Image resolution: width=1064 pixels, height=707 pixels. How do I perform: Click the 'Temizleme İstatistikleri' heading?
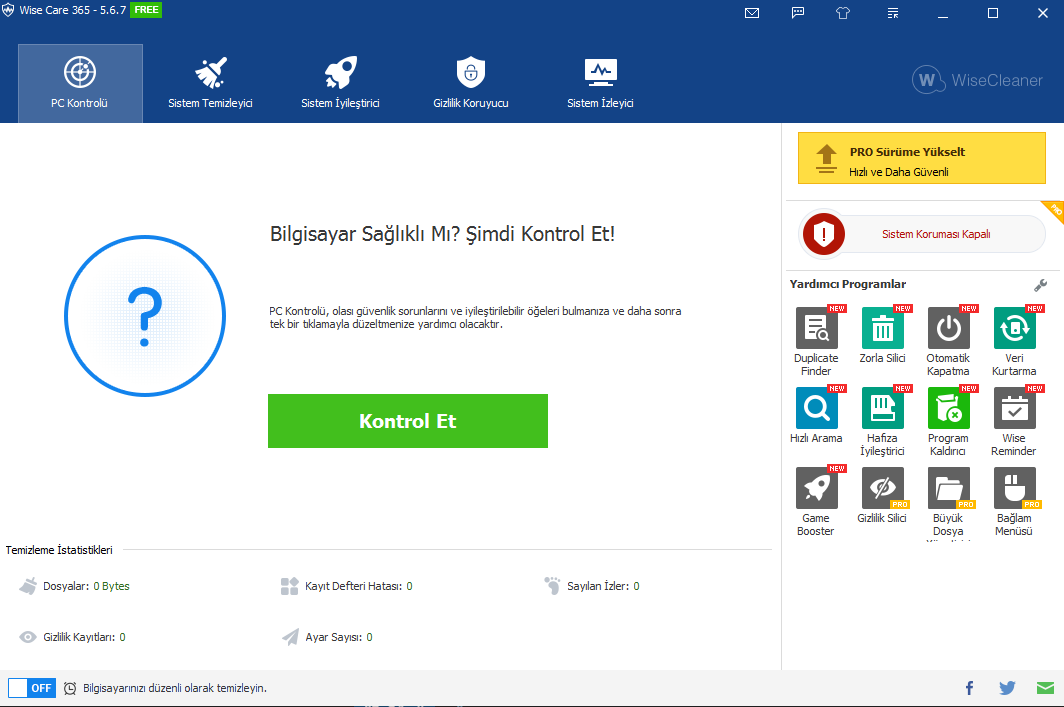[59, 550]
